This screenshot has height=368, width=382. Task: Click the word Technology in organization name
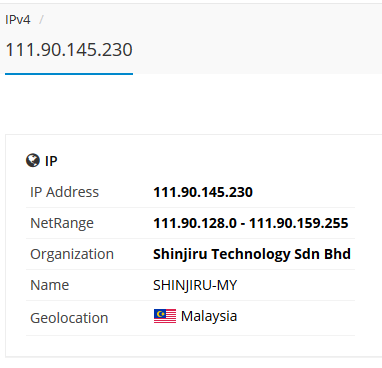[x=251, y=255]
